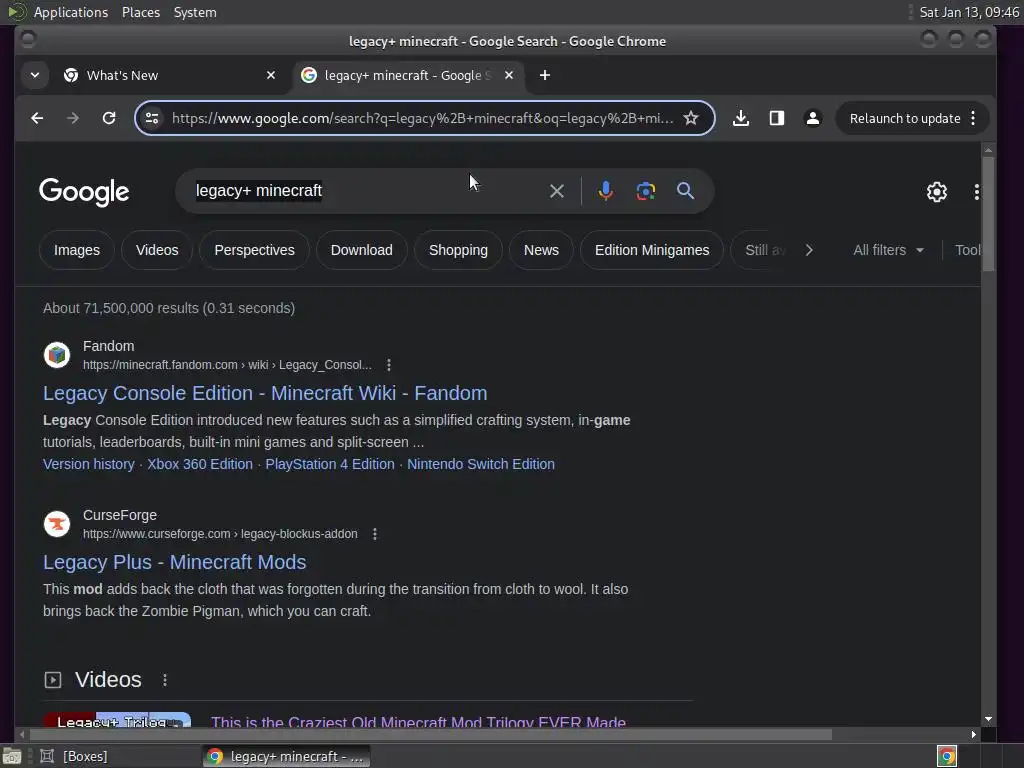Open the Legacy+ Trilogy video thumbnail
Screen dimensions: 1024x768
click(x=117, y=720)
